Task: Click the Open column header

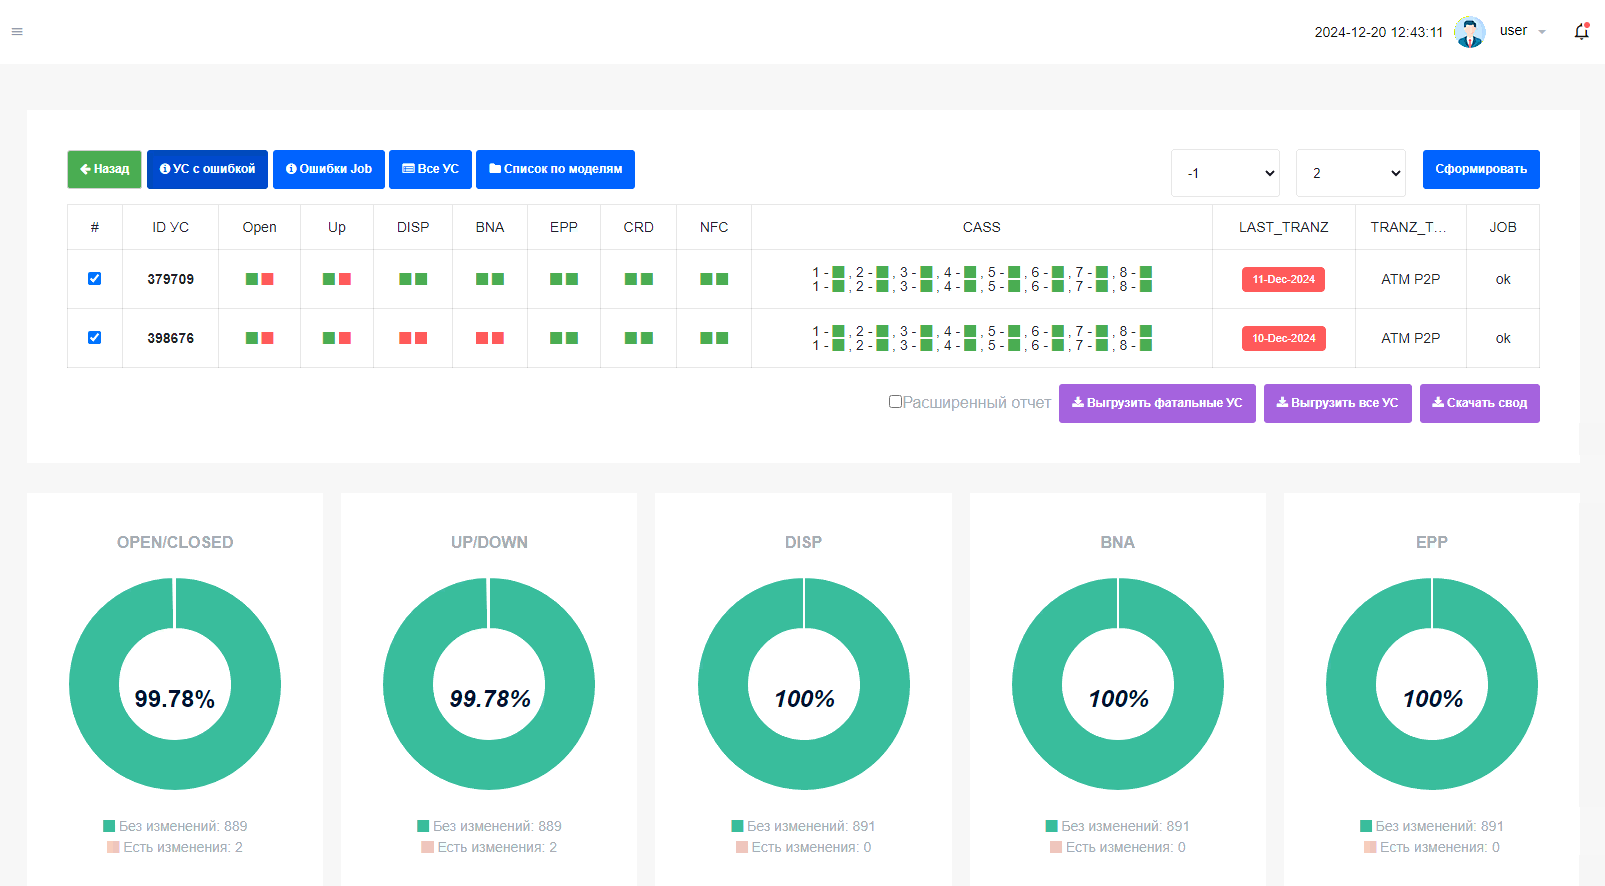Action: point(260,227)
